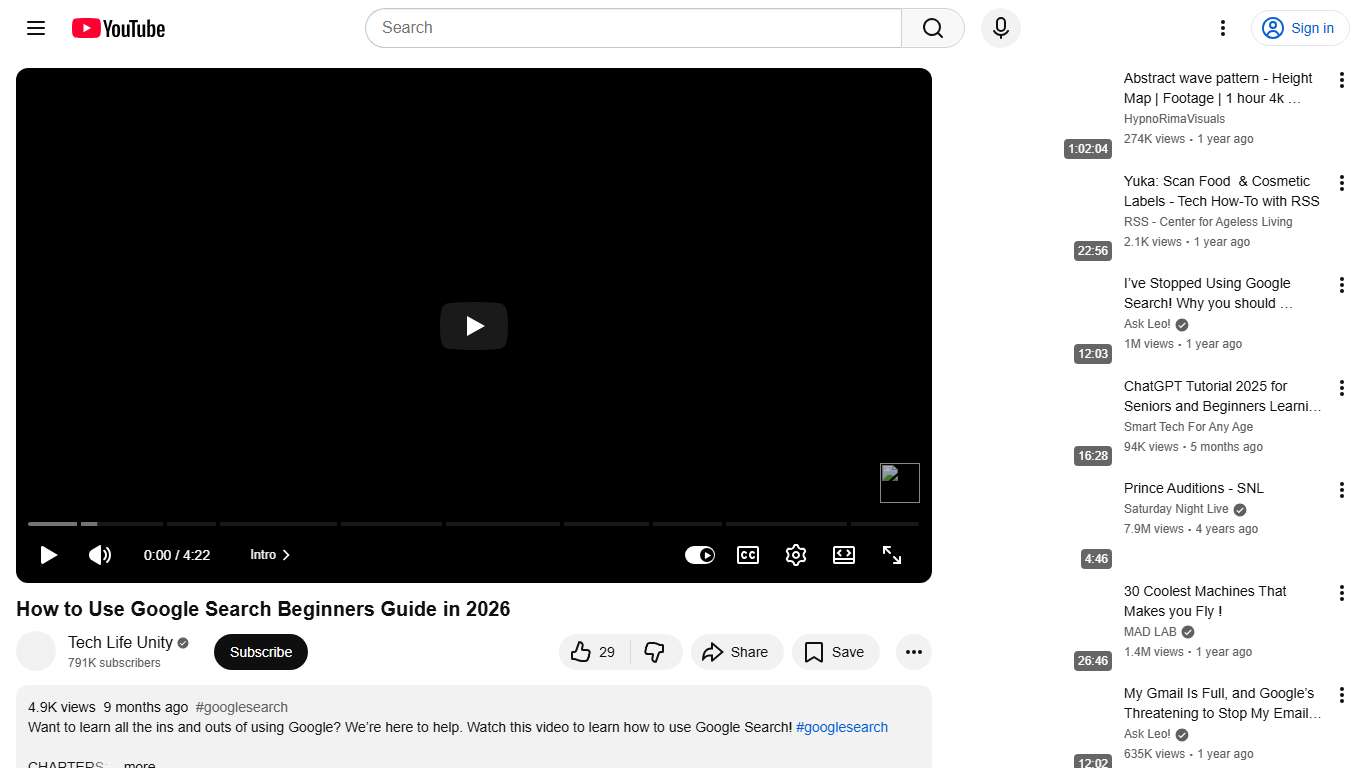Viewport: 1366px width, 768px height.
Task: Open options for the SNL video
Action: [x=1341, y=489]
